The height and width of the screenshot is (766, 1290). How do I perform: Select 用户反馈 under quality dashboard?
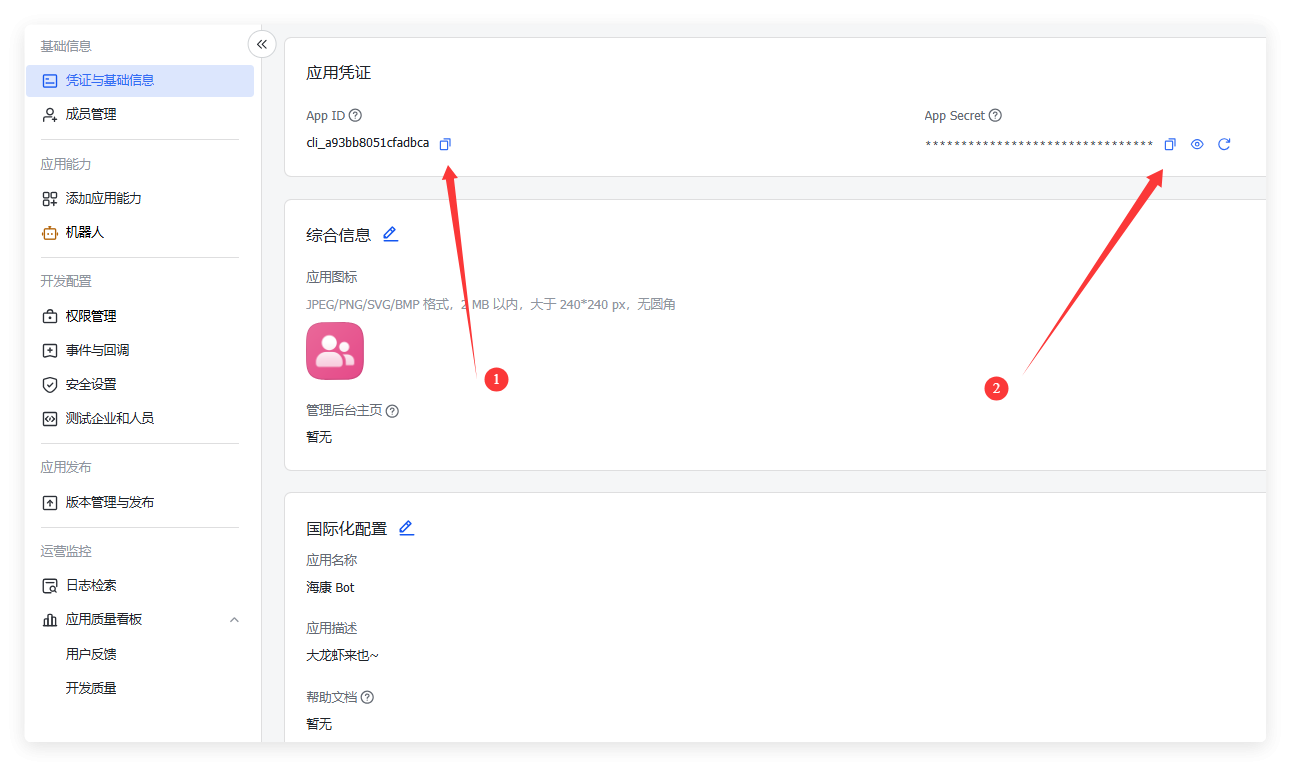pos(91,654)
